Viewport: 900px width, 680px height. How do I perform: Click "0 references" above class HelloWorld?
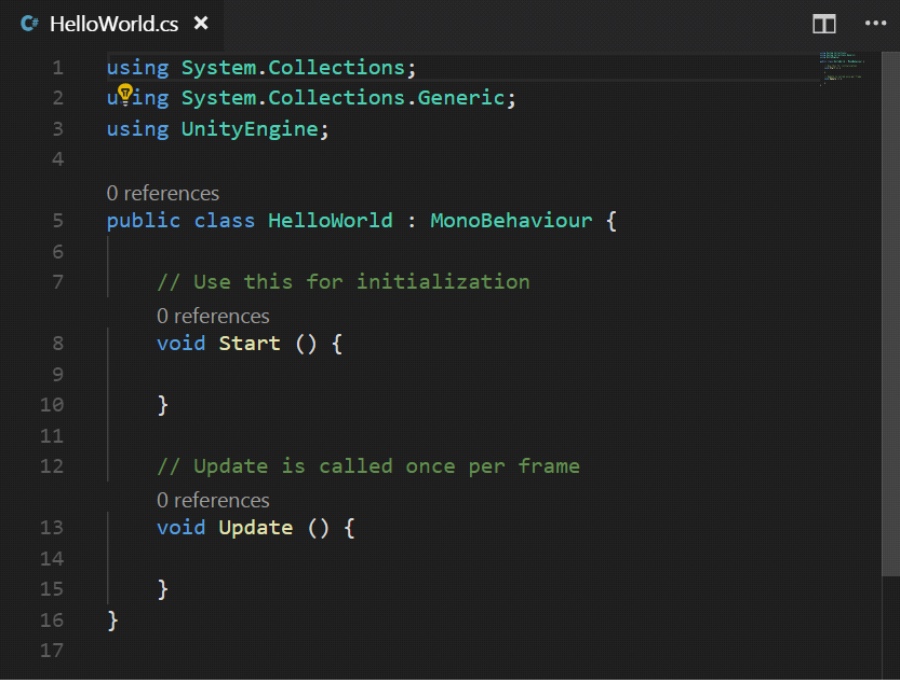coord(163,193)
